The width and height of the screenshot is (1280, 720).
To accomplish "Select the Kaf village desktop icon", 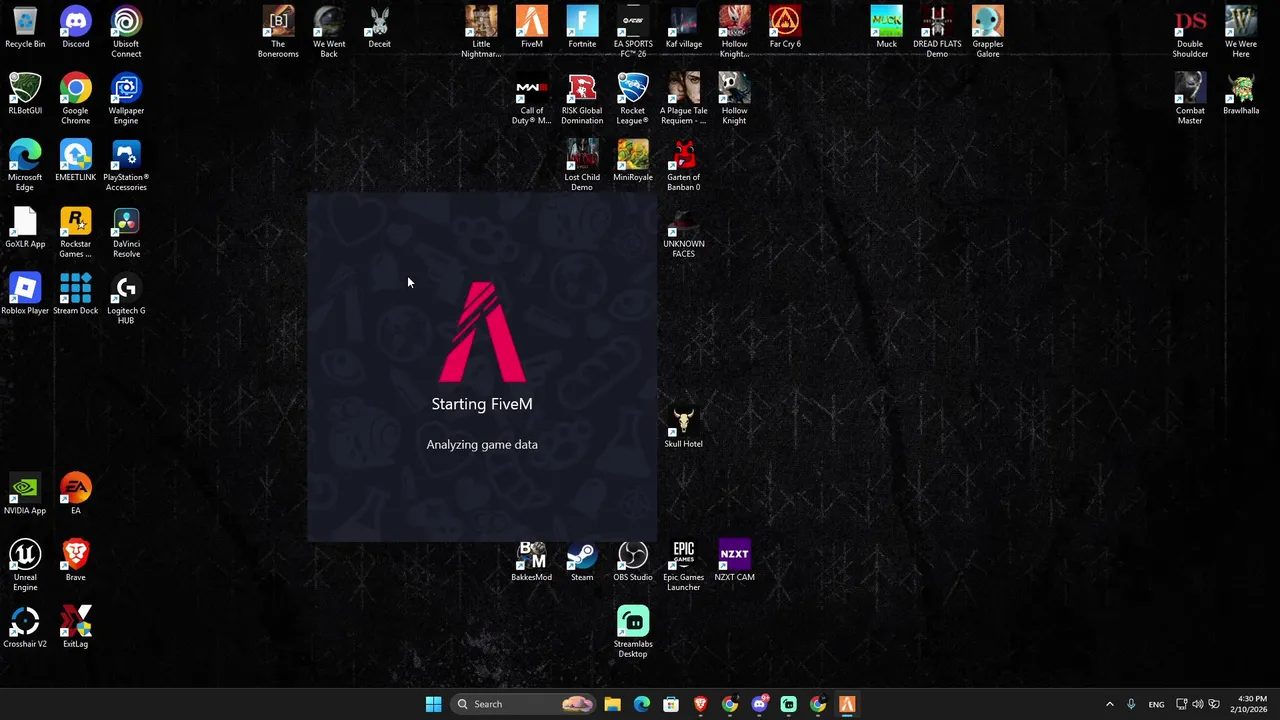I will coord(683,28).
